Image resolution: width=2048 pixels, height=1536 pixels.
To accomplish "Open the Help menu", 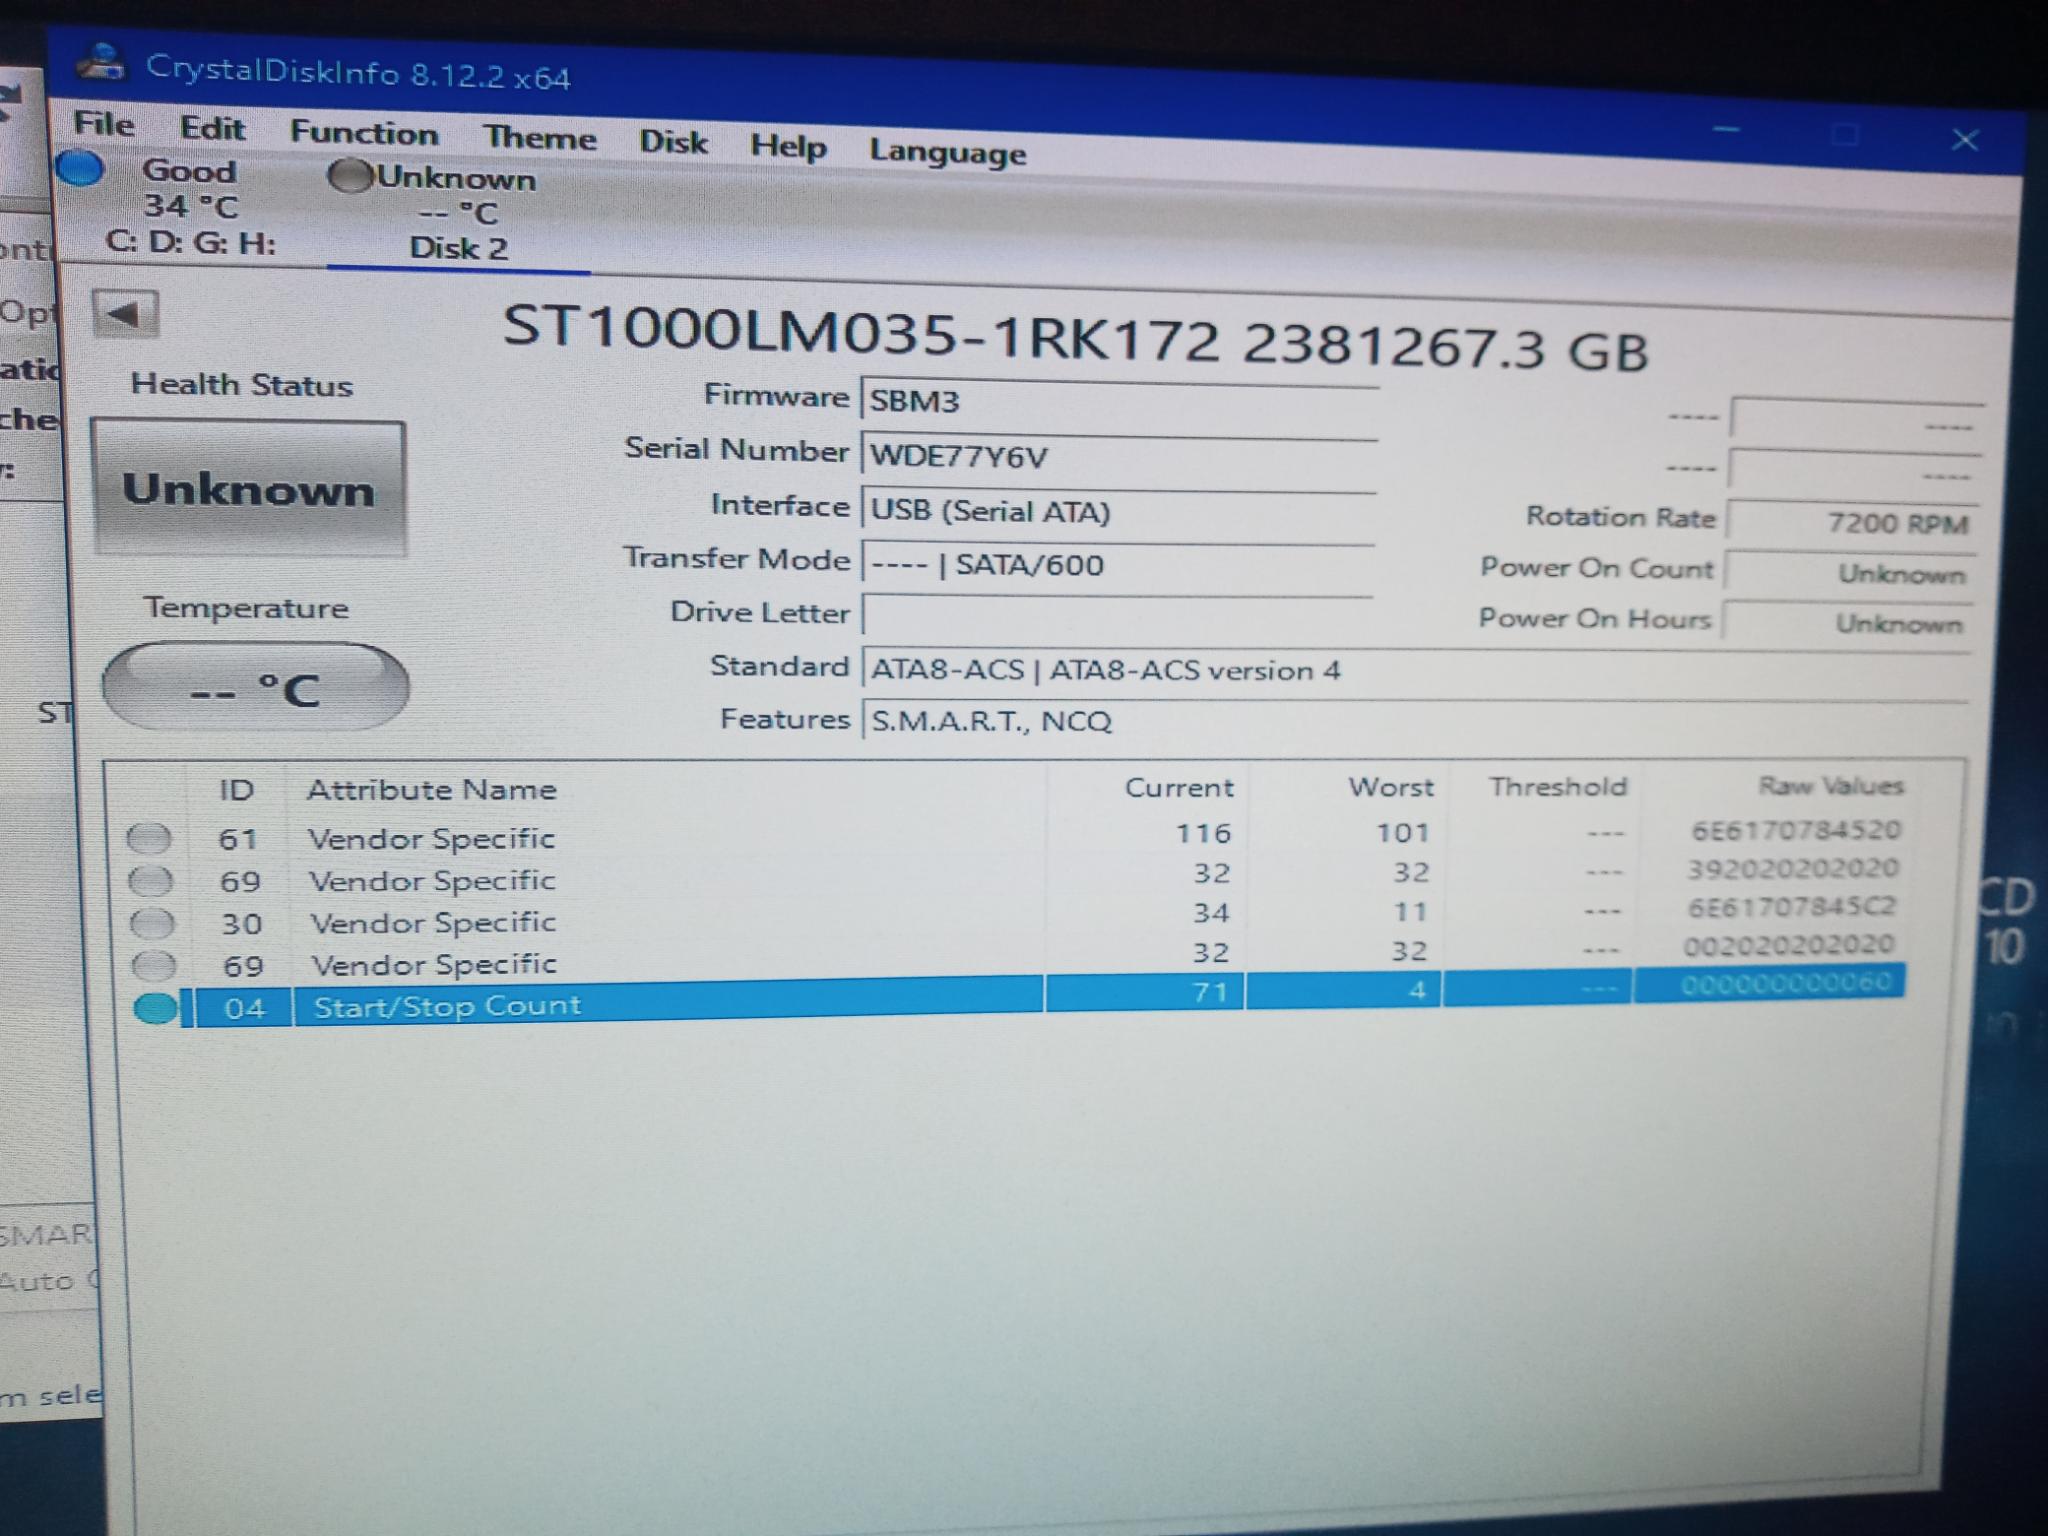I will tap(789, 146).
